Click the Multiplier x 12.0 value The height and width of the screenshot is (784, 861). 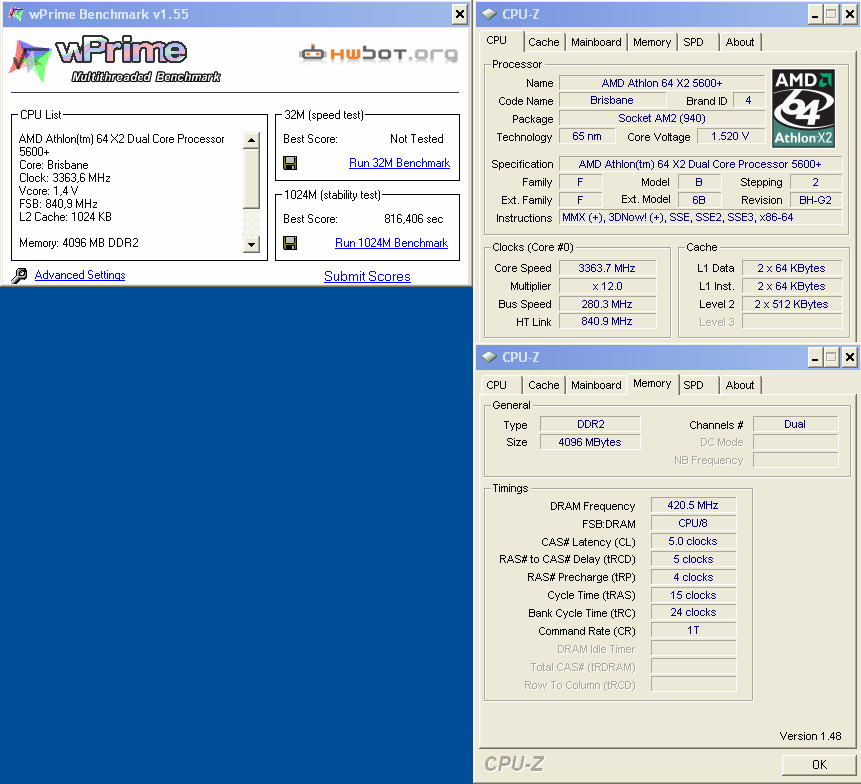tap(607, 287)
